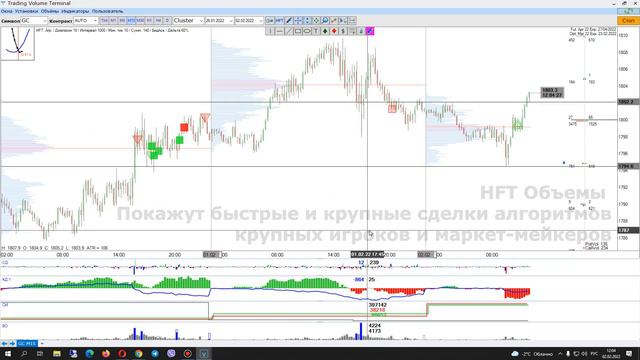Click the auto-center target icon
This screenshot has height=360, width=640.
[316, 20]
